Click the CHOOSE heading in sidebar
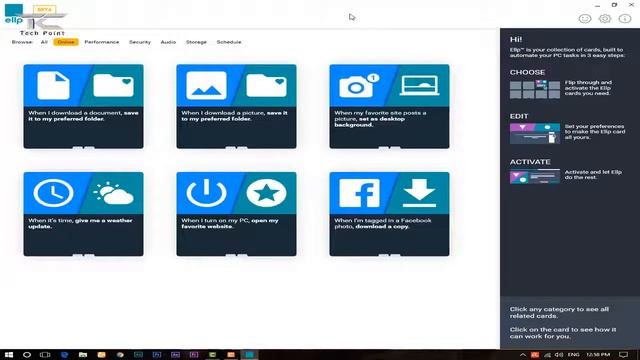Viewport: 640px width, 360px height. coord(527,72)
